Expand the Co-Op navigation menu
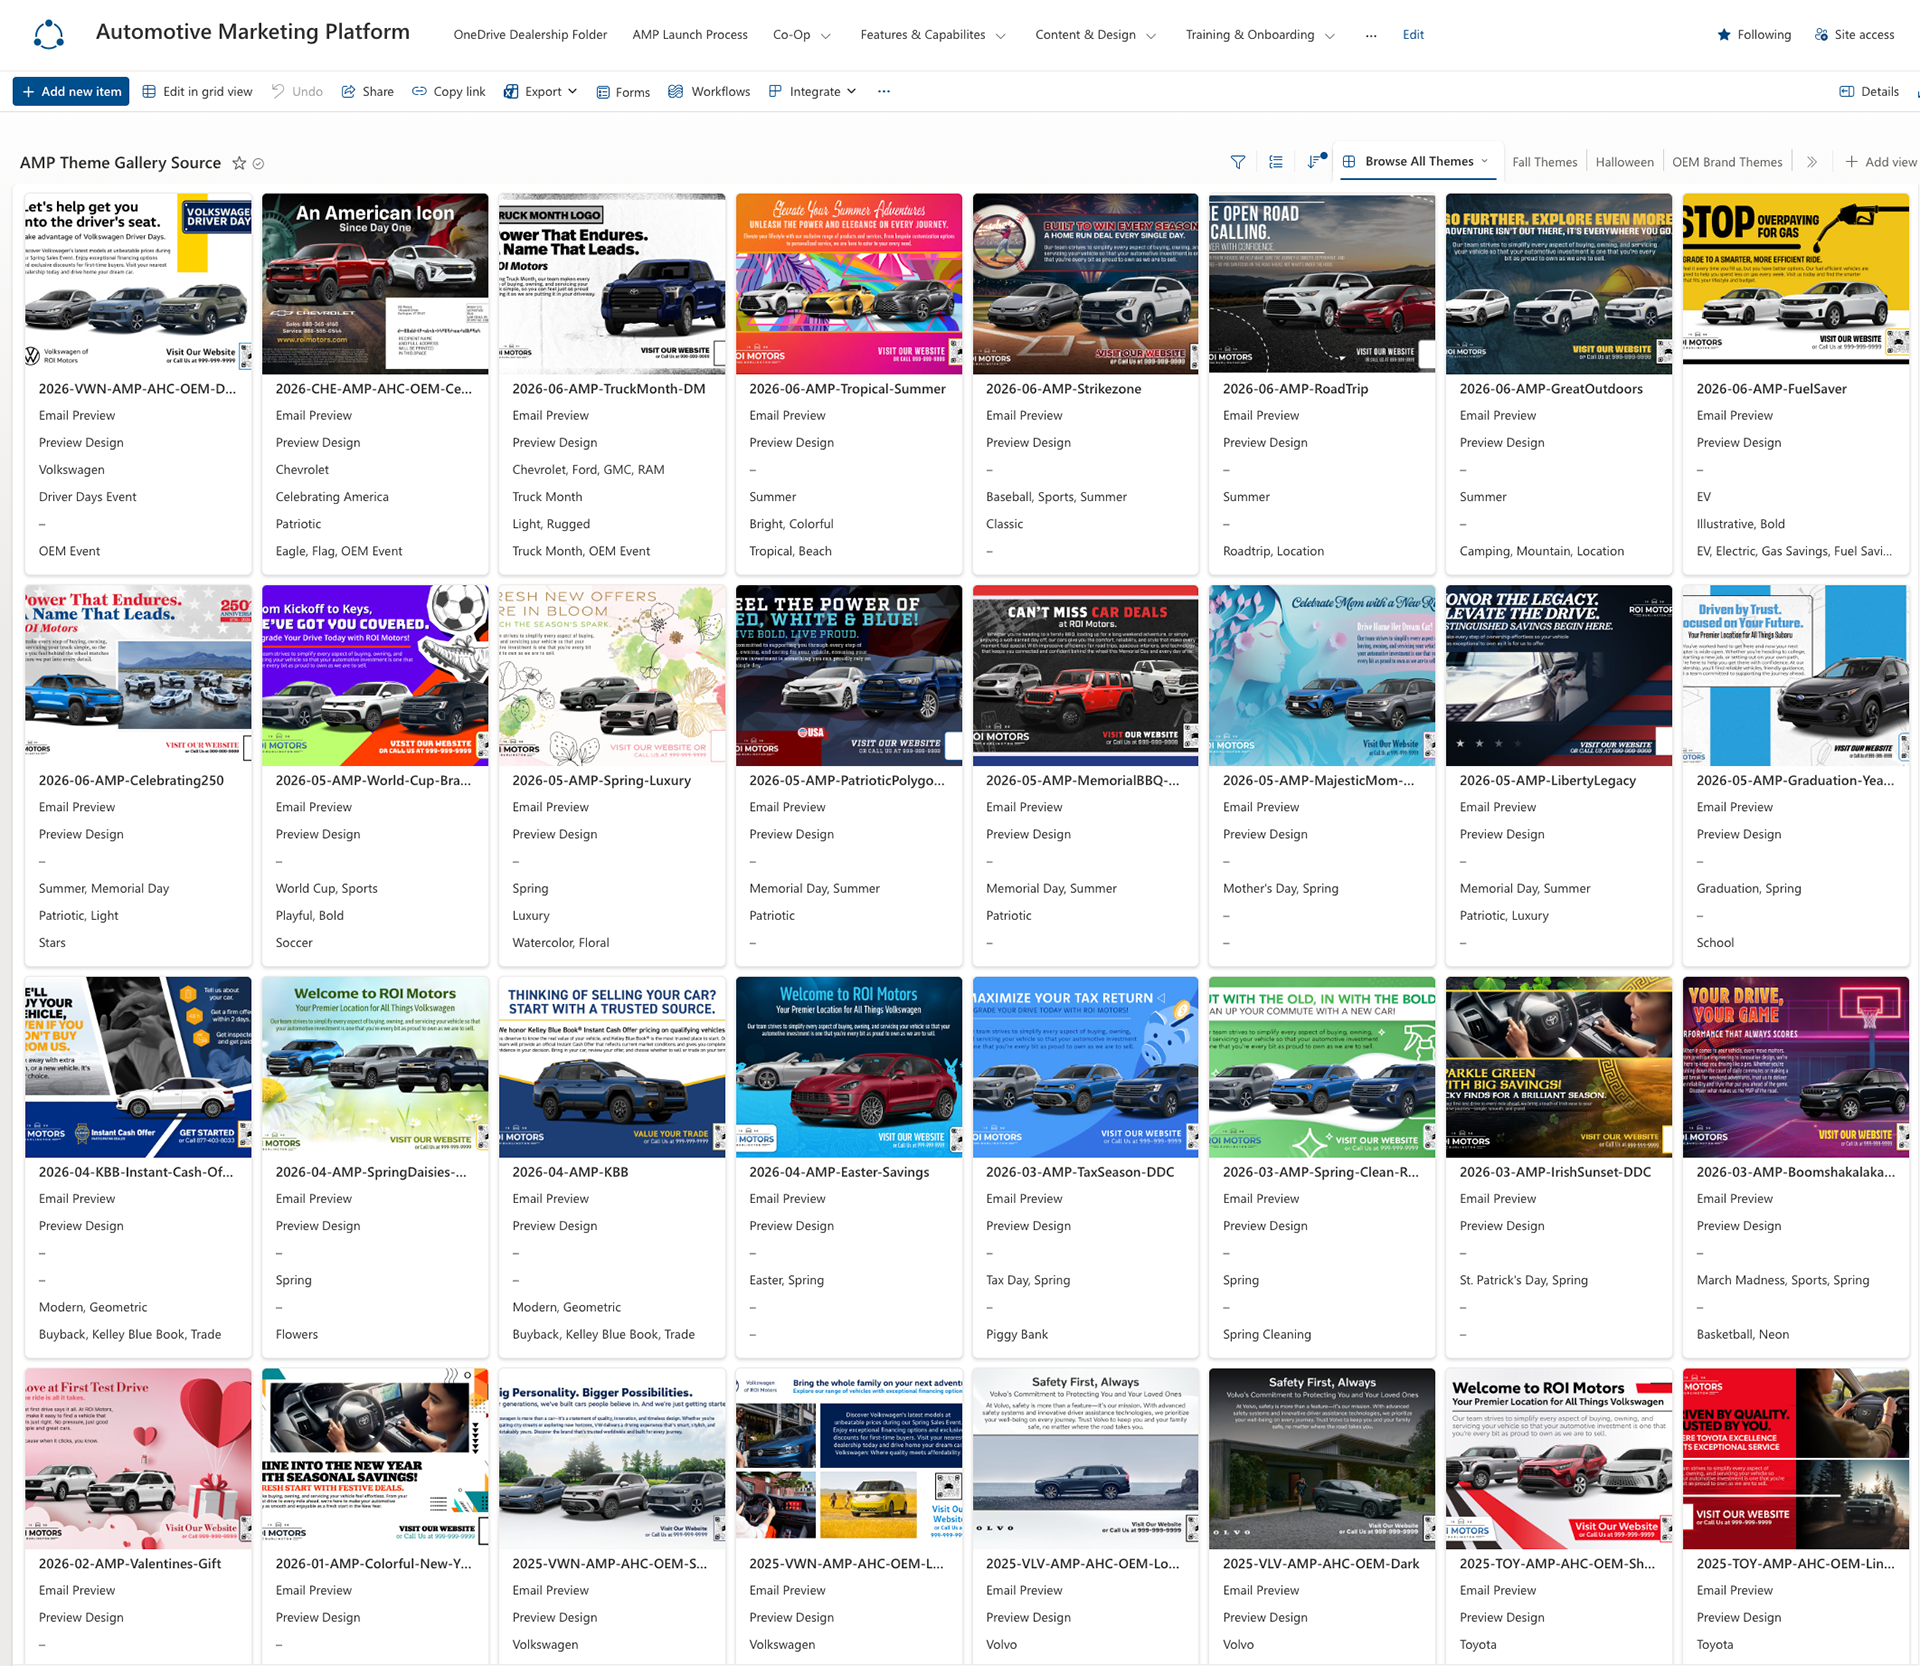The image size is (1920, 1666). pos(802,34)
